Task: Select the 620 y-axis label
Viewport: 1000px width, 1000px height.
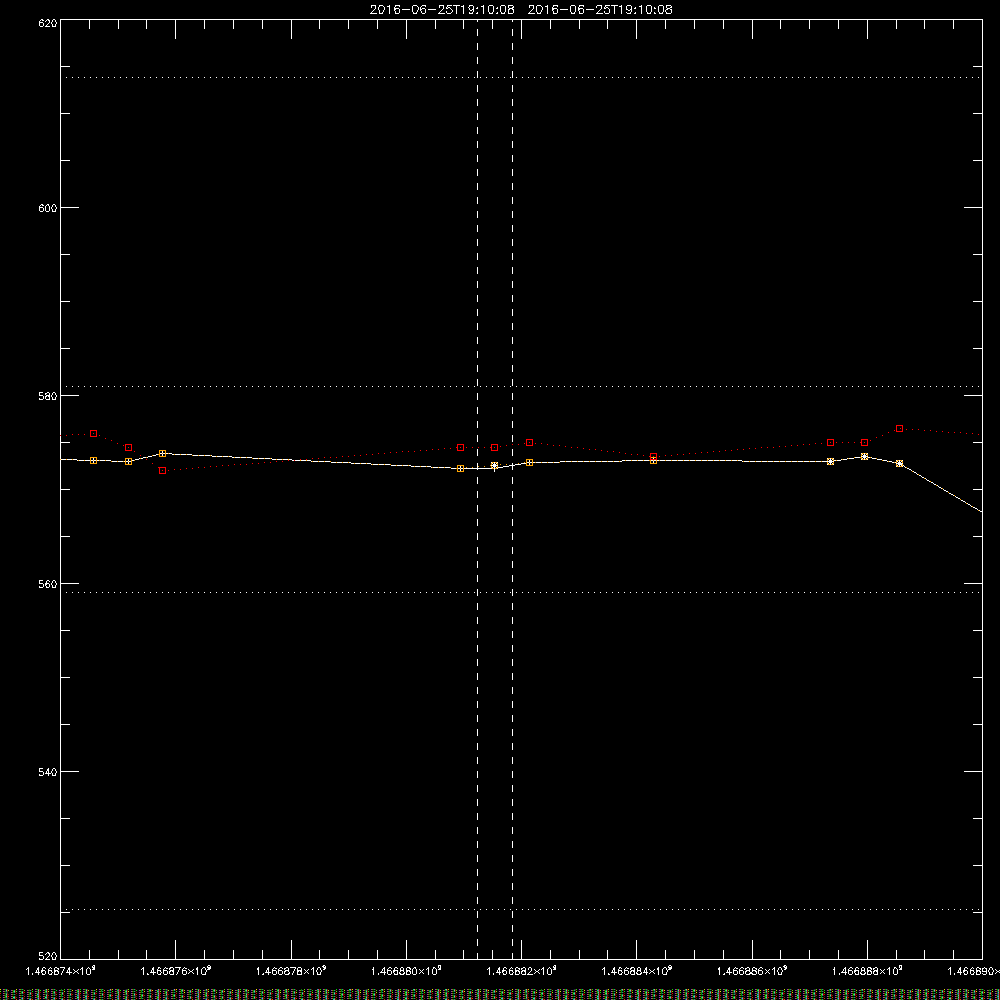Action: pyautogui.click(x=48, y=24)
